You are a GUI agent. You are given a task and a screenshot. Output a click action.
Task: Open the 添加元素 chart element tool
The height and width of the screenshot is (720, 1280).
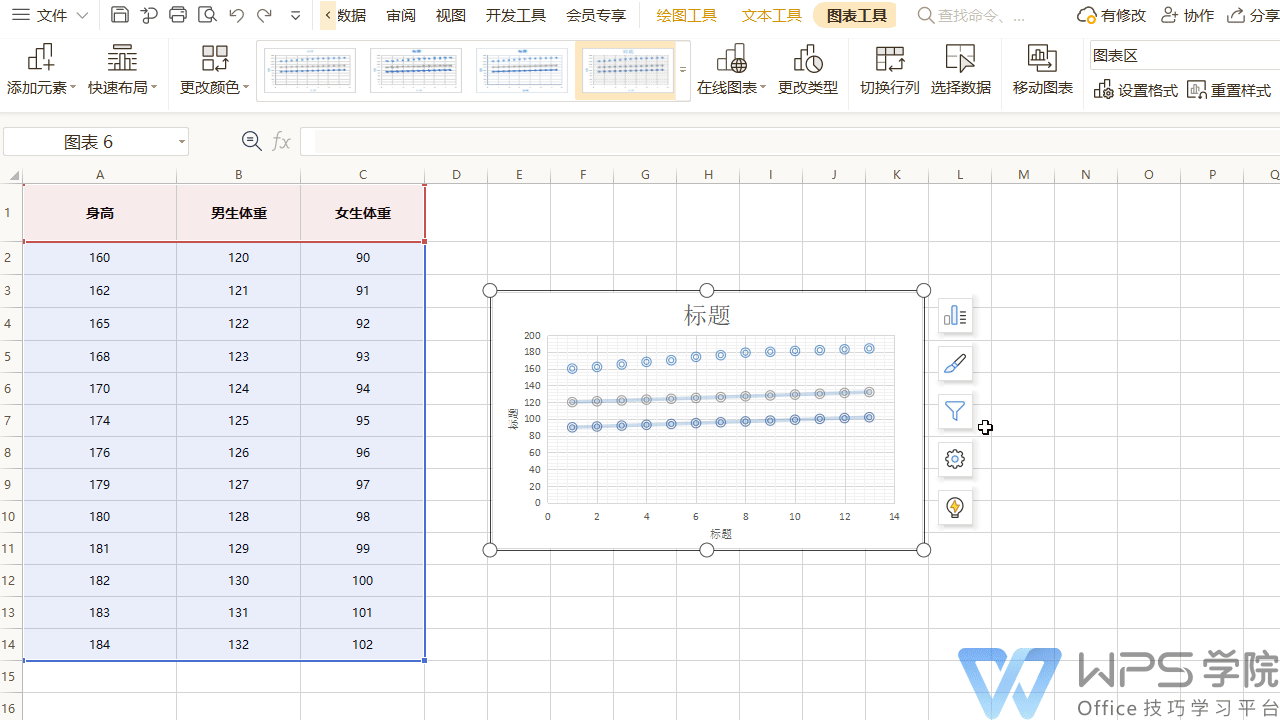40,70
